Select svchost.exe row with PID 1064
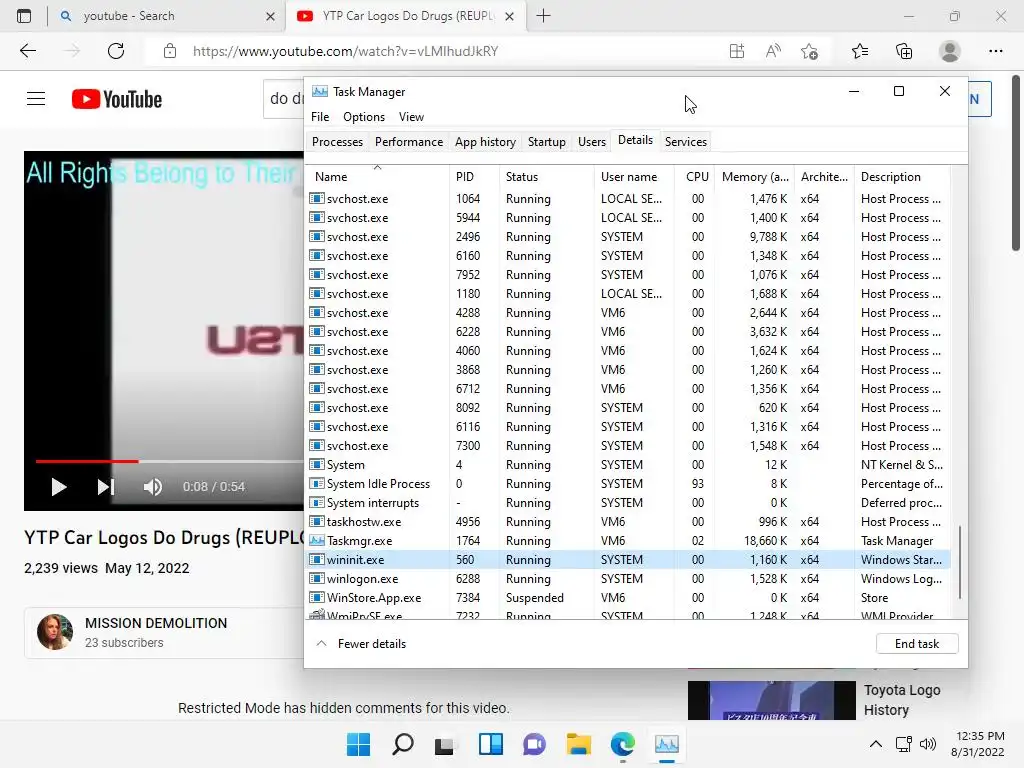 pyautogui.click(x=628, y=199)
